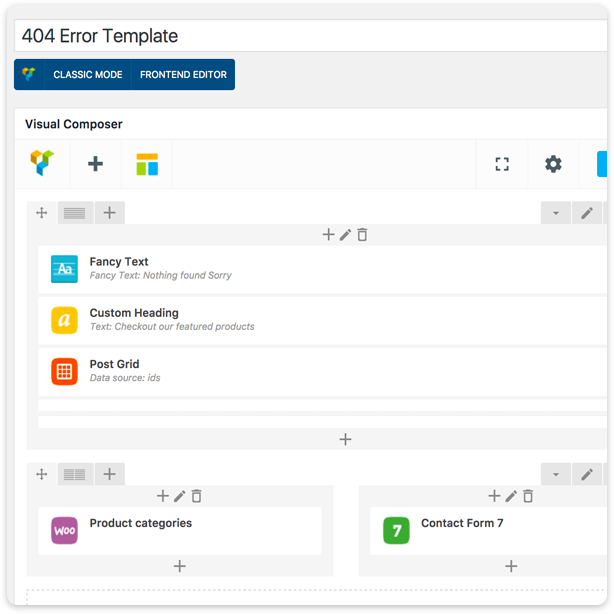This screenshot has height=614, width=614.
Task: Grab the move handle of first row
Action: click(x=42, y=213)
